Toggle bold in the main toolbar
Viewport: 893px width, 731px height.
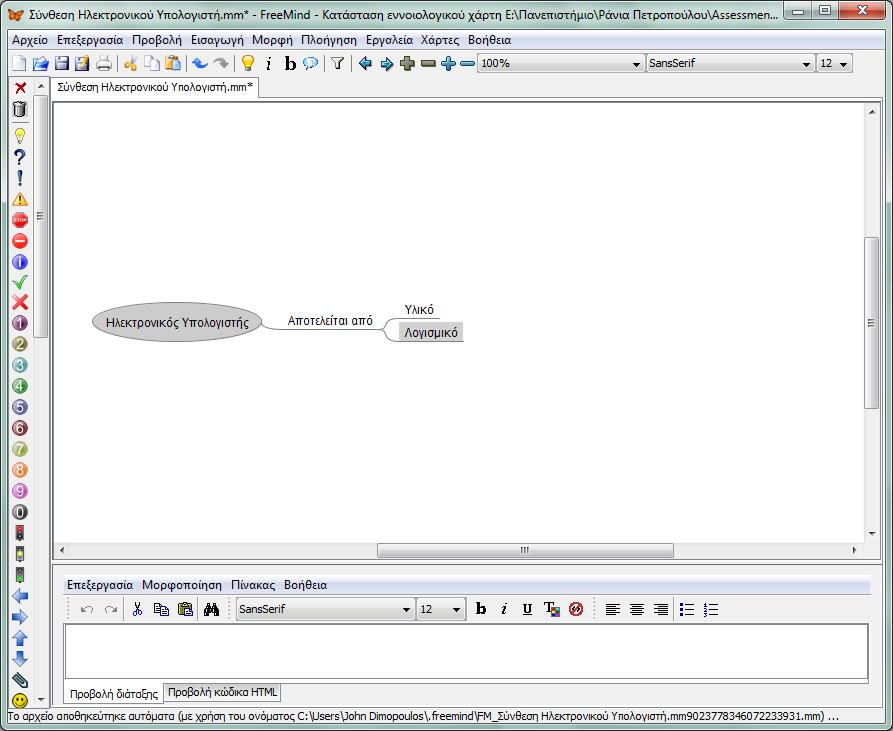(290, 64)
